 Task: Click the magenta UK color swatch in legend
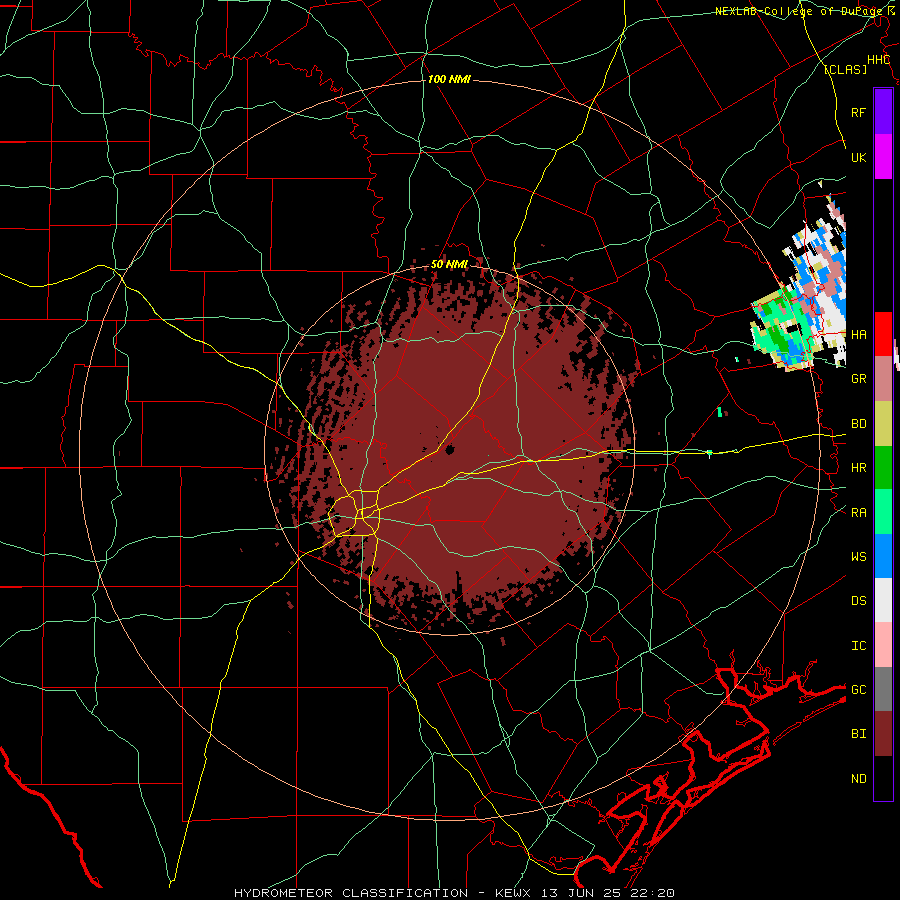click(883, 157)
